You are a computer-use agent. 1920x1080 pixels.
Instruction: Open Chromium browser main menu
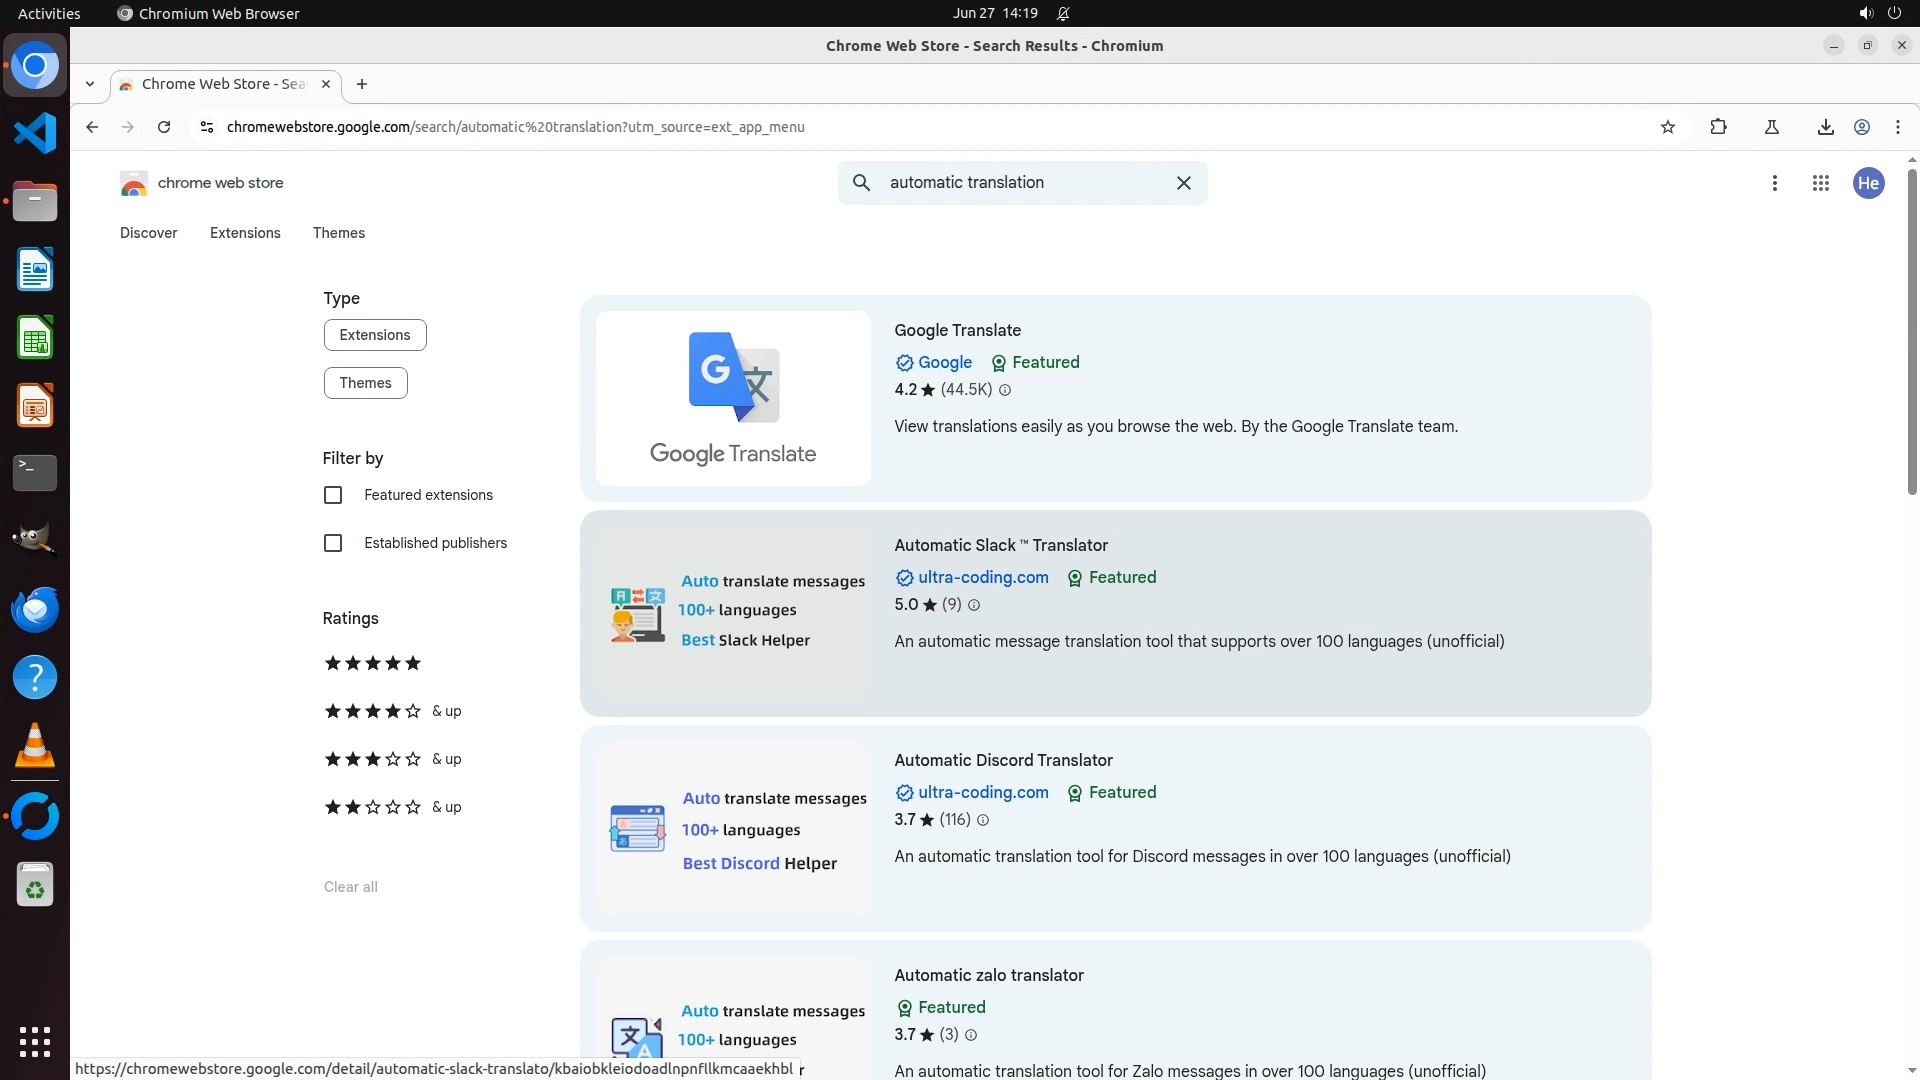(x=1897, y=127)
